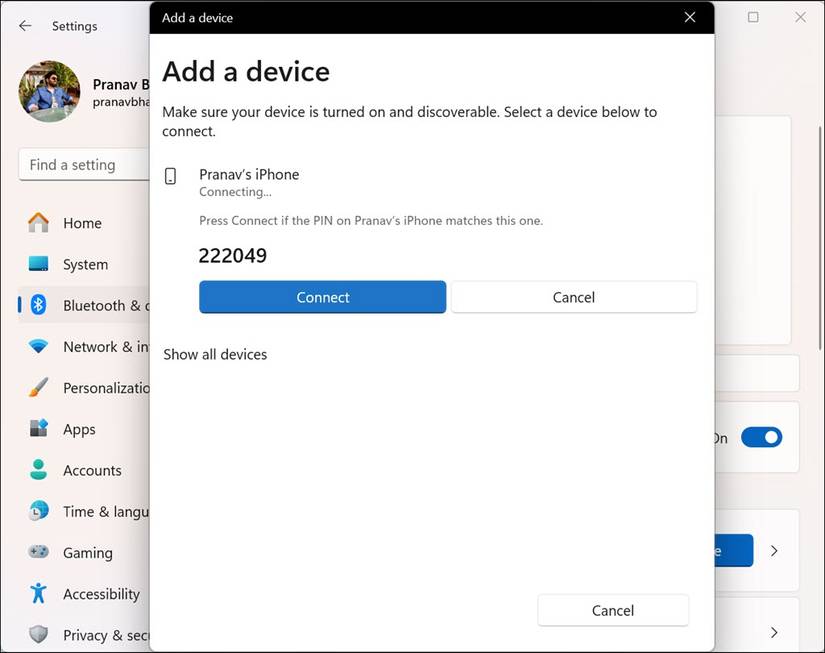825x653 pixels.
Task: Click the Accessibility figure icon
Action: point(38,593)
